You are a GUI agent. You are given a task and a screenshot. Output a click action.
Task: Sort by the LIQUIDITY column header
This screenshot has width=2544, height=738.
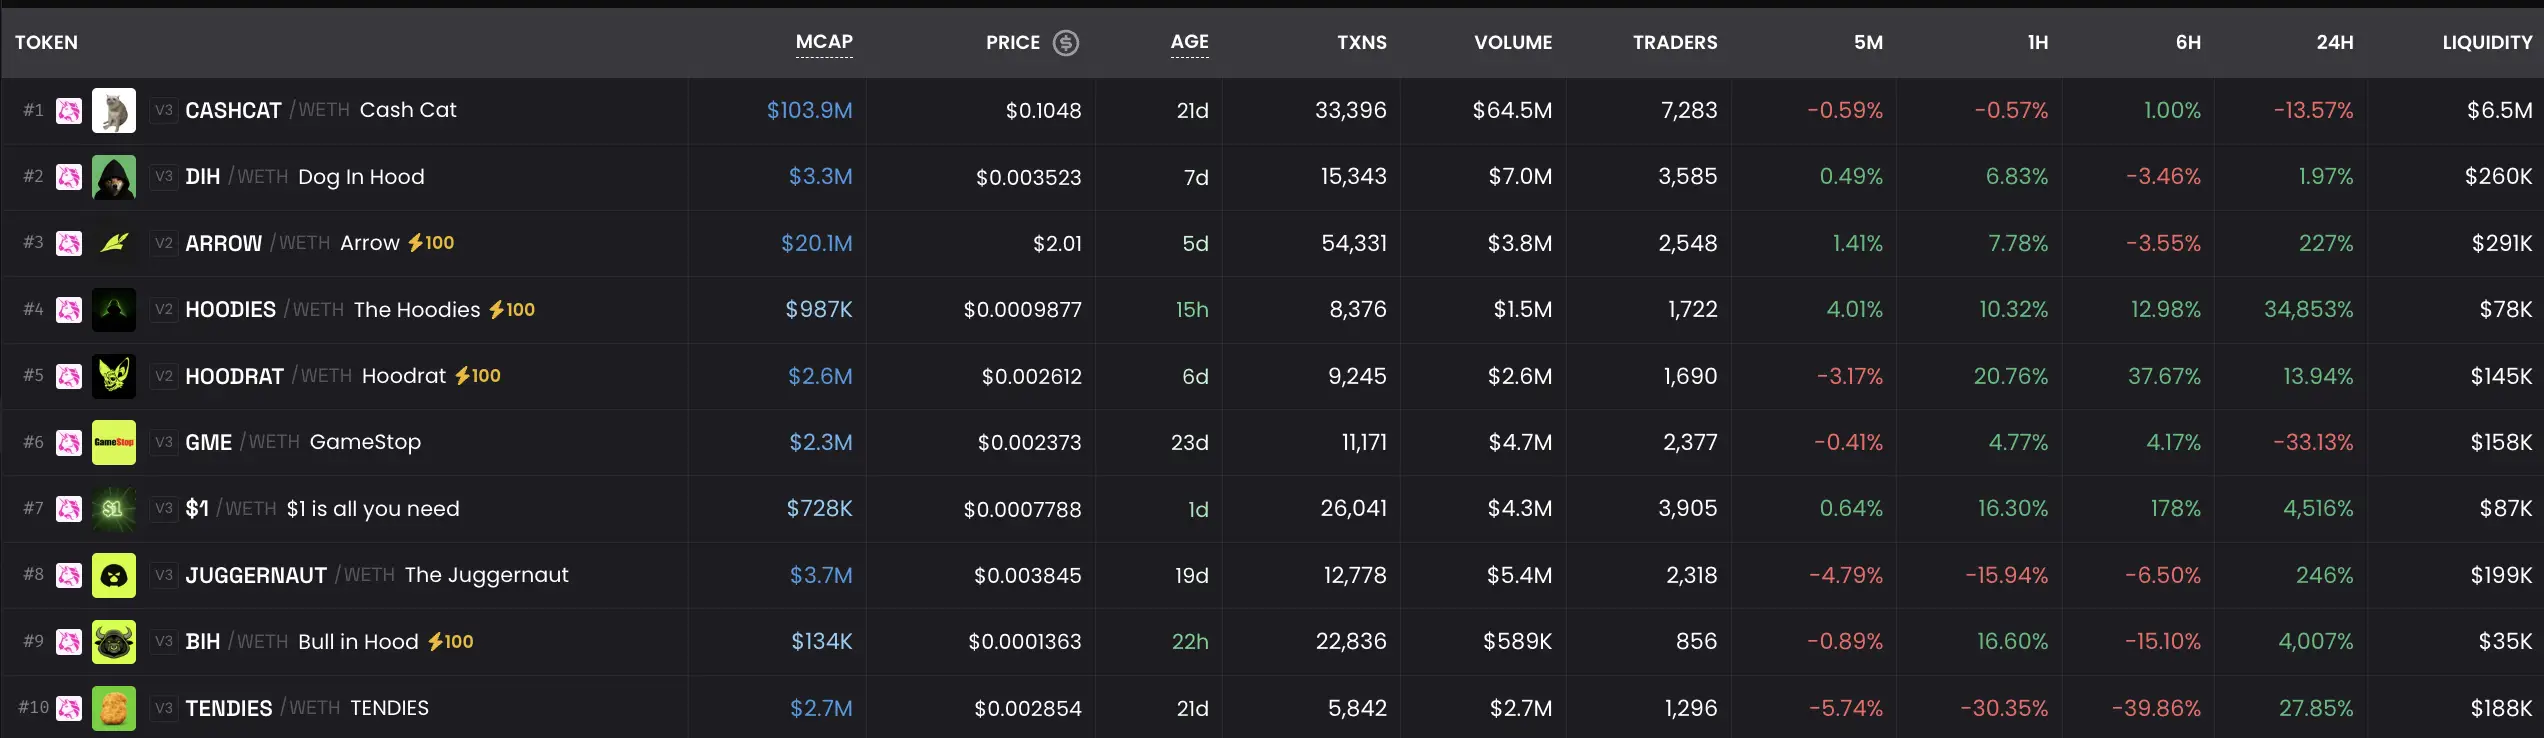pyautogui.click(x=2487, y=43)
